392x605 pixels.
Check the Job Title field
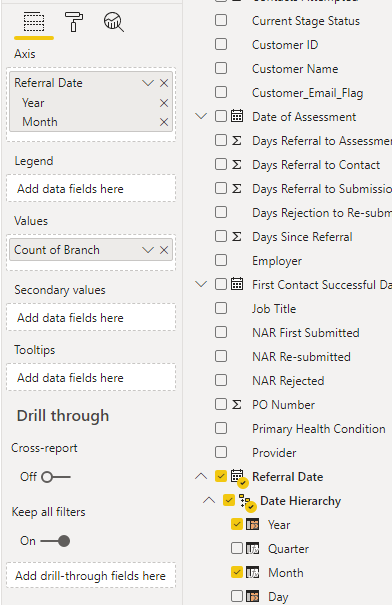221,308
